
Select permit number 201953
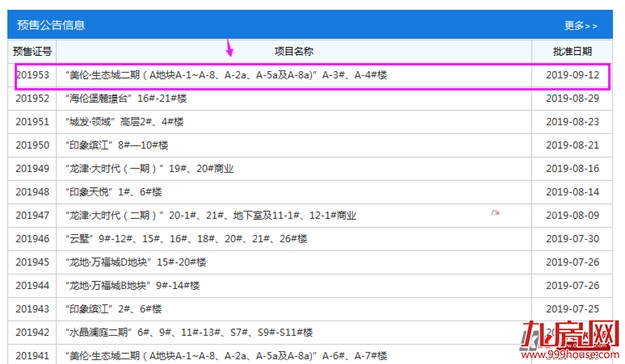32,75
